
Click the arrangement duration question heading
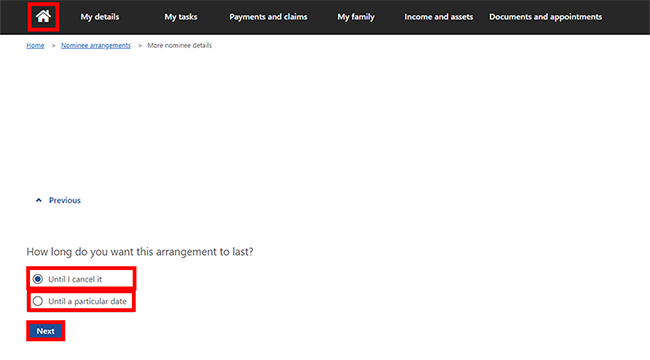click(x=140, y=252)
